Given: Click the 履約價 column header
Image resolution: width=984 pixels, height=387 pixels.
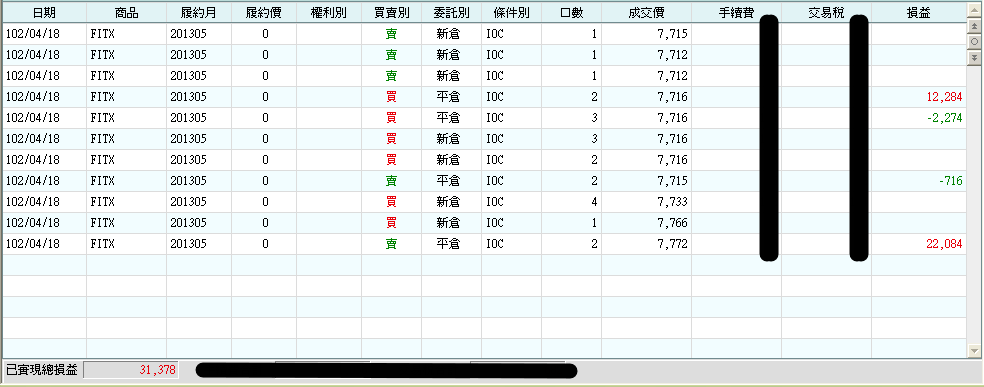Looking at the screenshot, I should (x=264, y=13).
